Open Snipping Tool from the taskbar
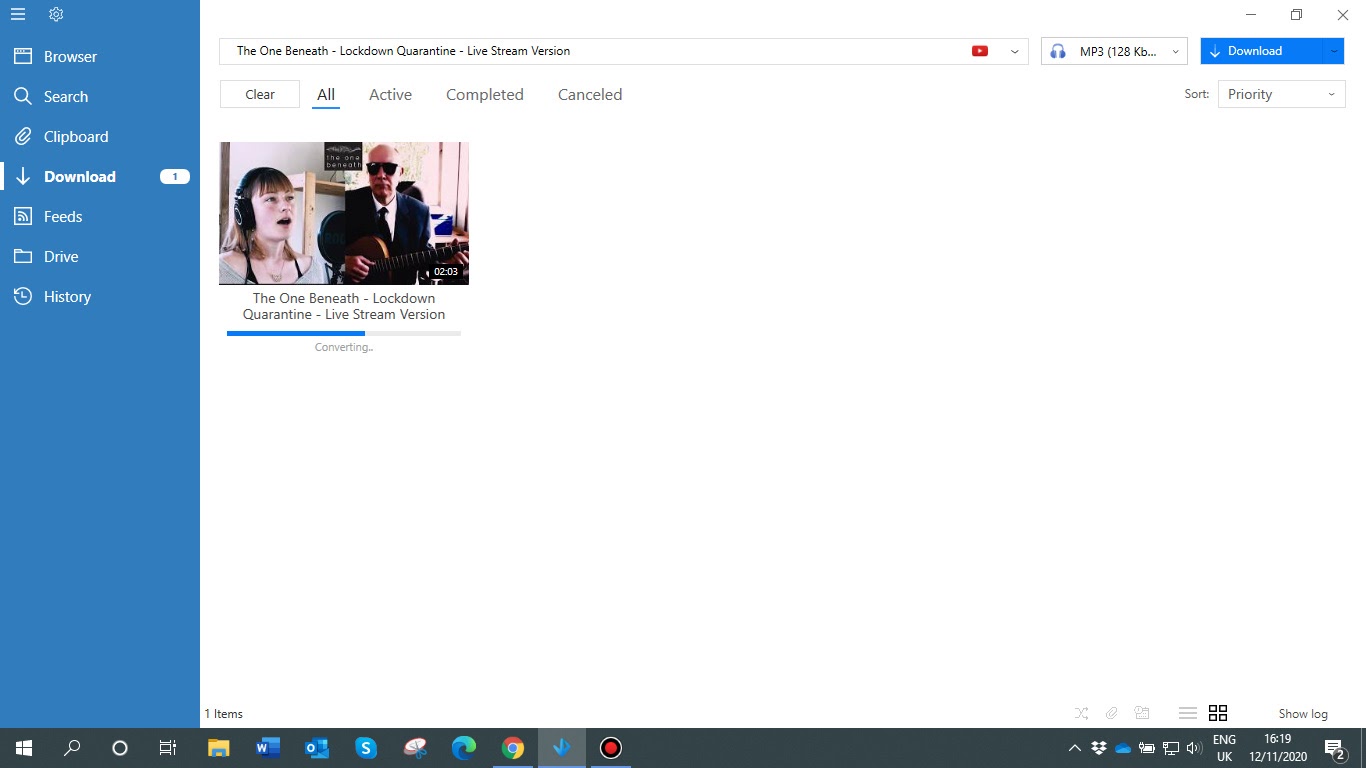Viewport: 1366px width, 768px height. coord(415,748)
